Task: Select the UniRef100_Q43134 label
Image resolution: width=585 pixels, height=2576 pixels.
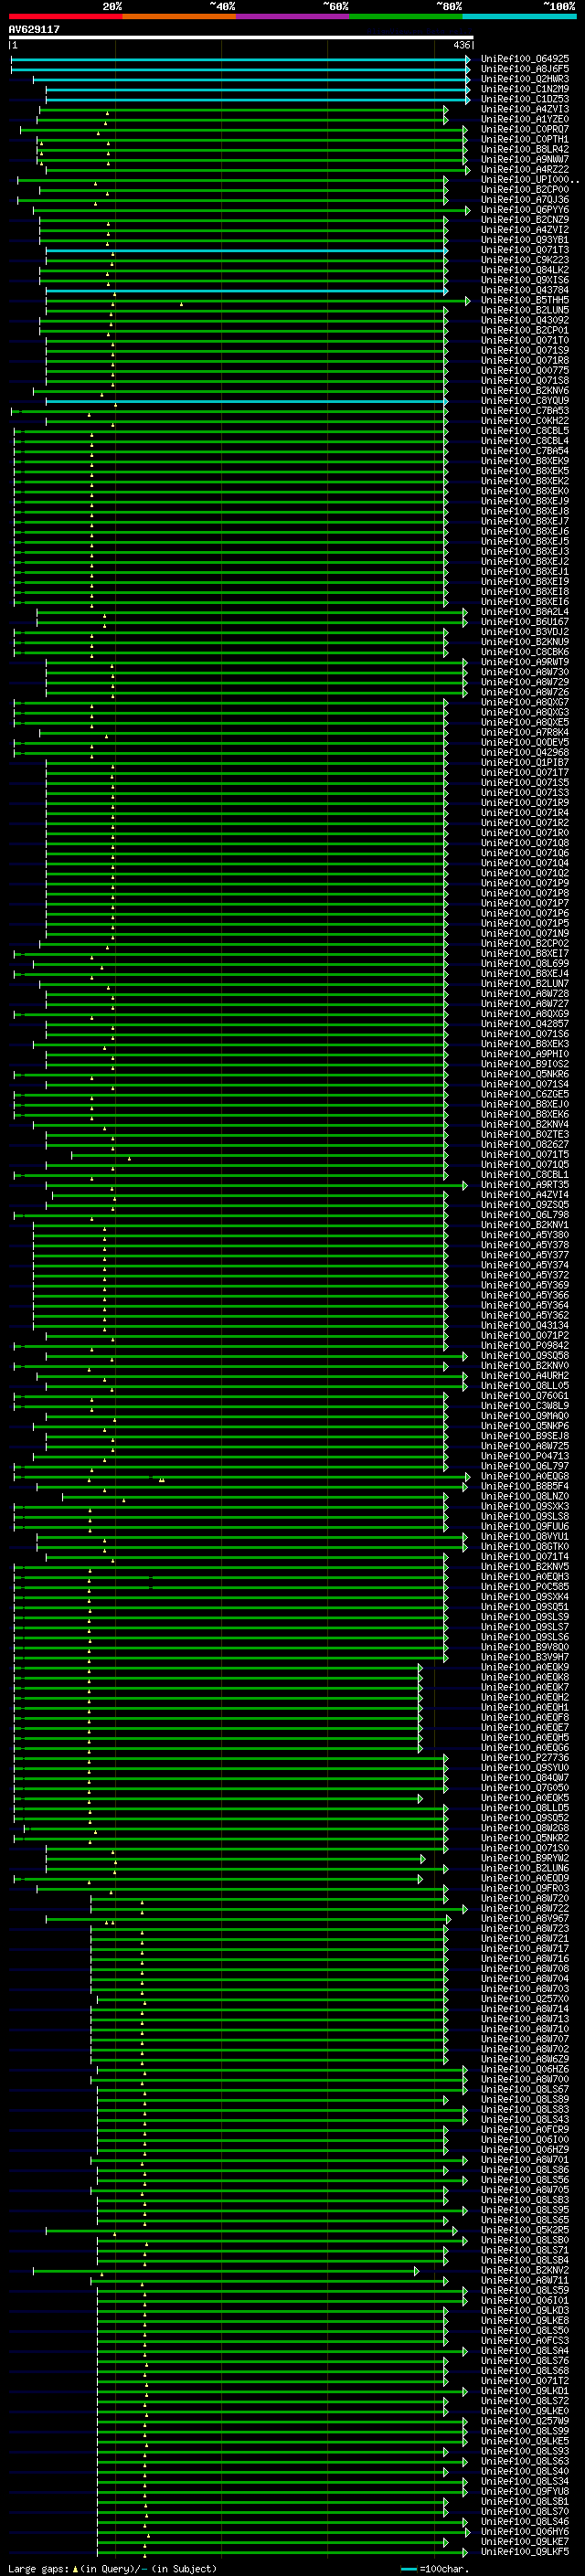Action: [x=525, y=1325]
